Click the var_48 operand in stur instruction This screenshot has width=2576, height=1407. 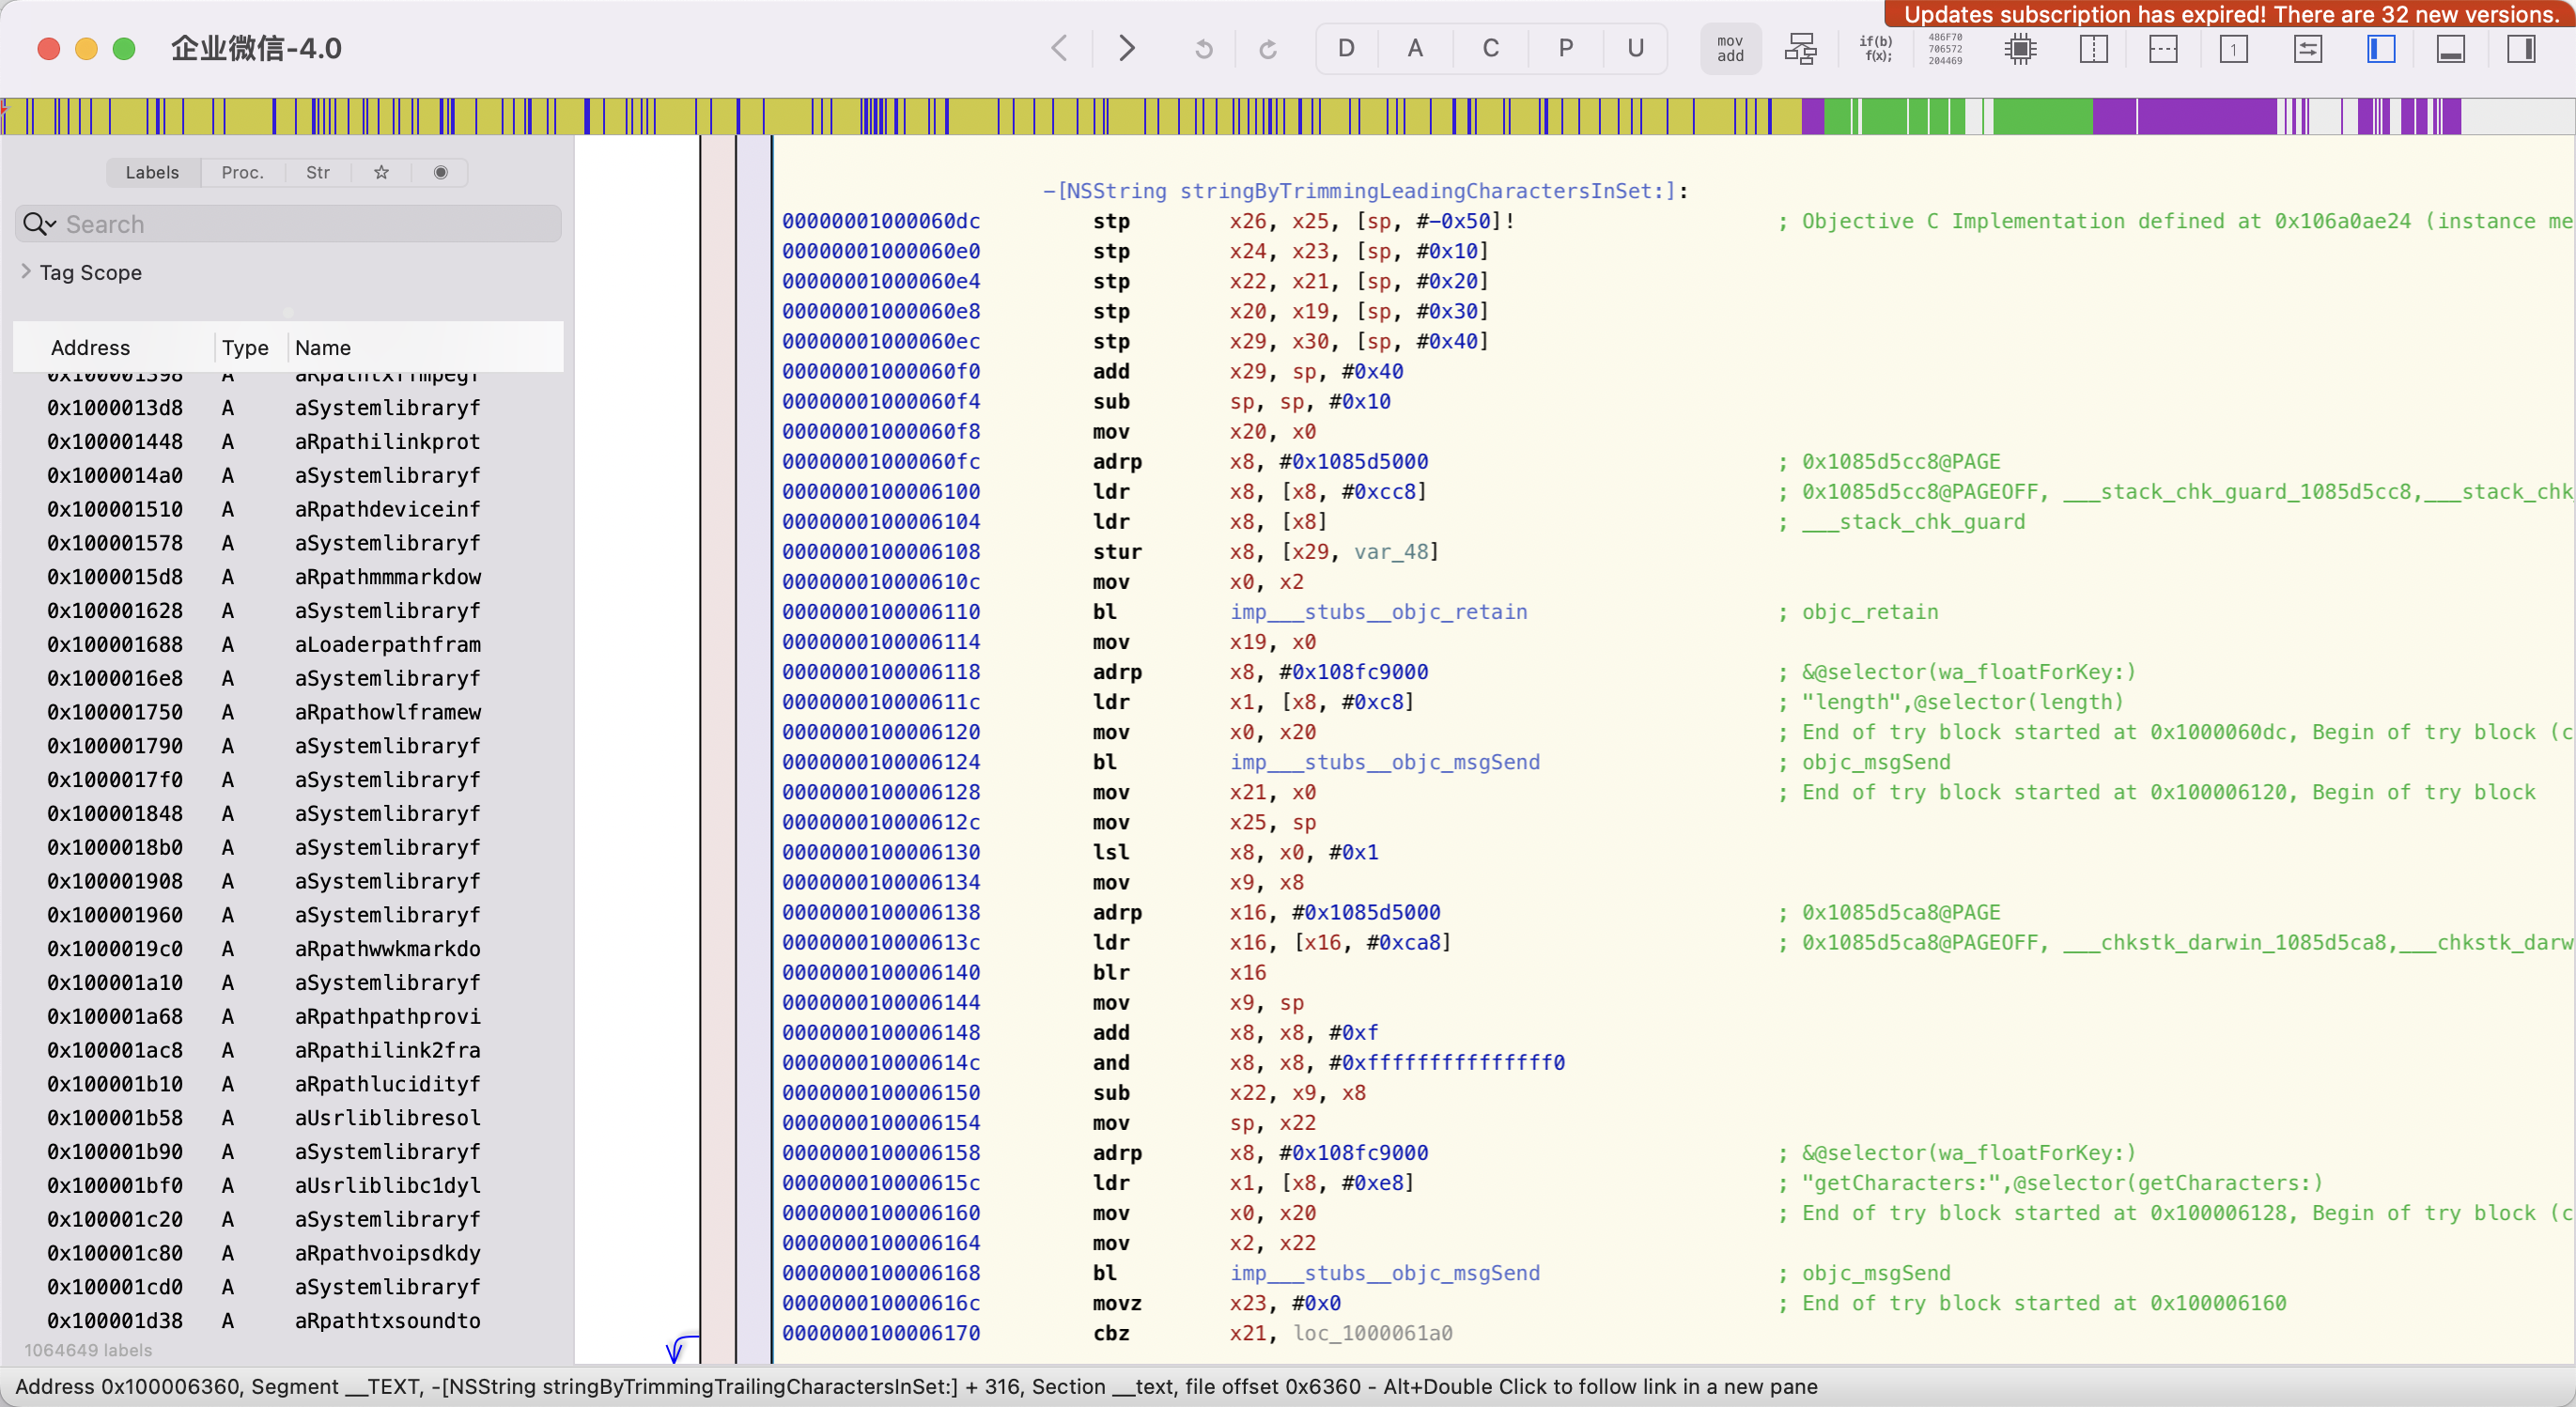coord(1391,552)
